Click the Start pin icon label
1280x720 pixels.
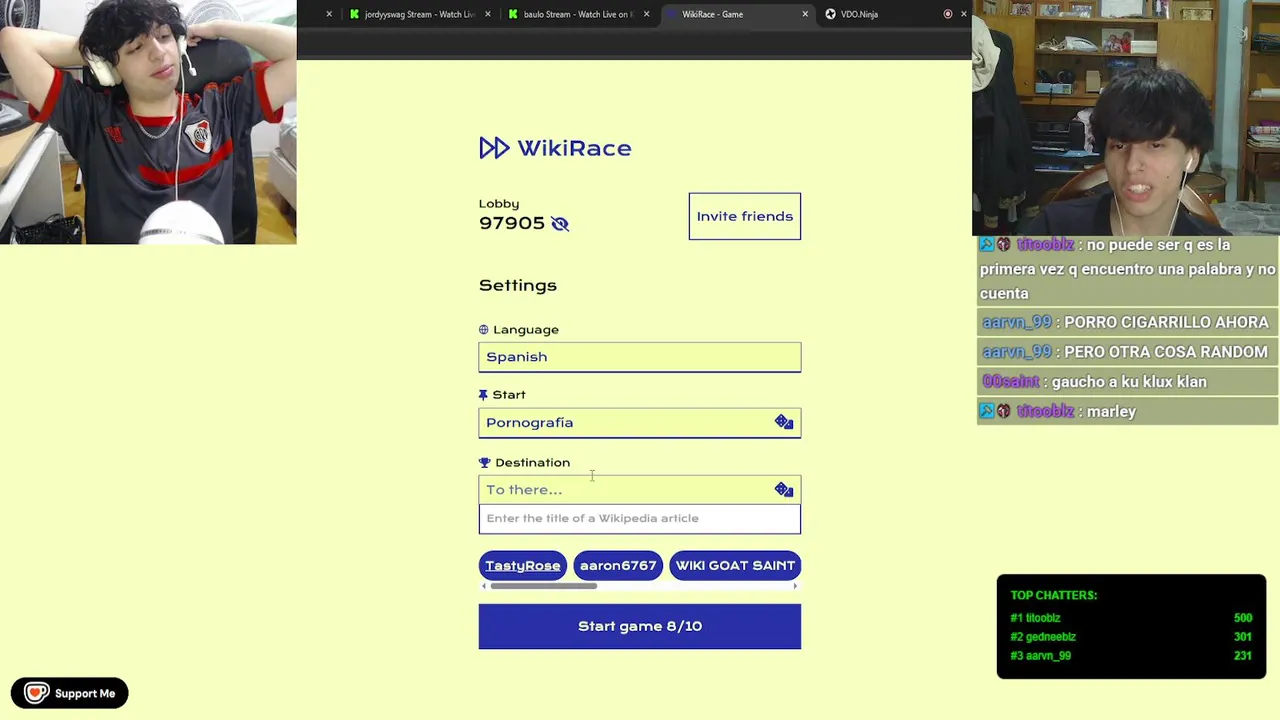[x=483, y=395]
